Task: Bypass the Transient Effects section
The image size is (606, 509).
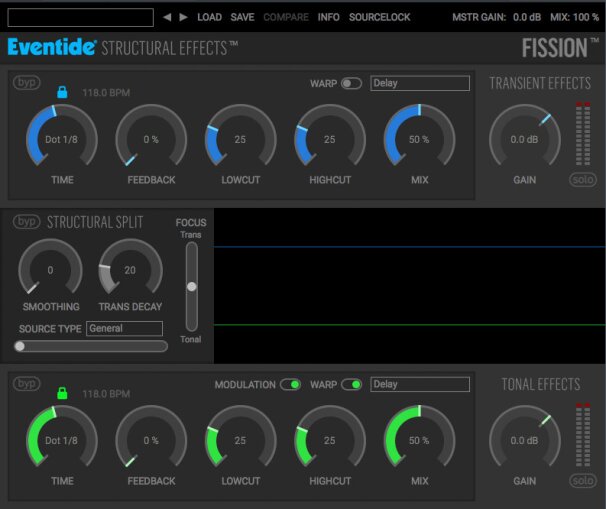Action: pyautogui.click(x=26, y=83)
